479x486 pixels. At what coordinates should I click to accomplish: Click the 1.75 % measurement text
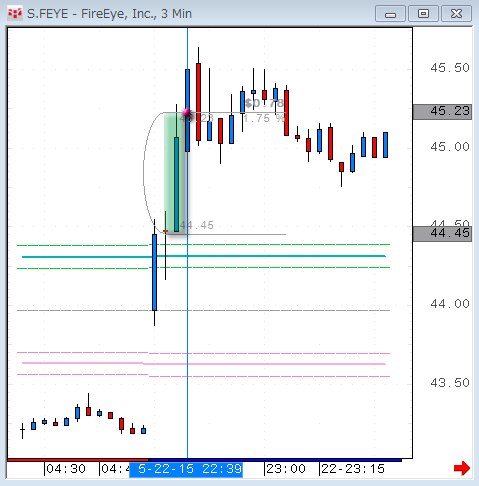pyautogui.click(x=264, y=118)
